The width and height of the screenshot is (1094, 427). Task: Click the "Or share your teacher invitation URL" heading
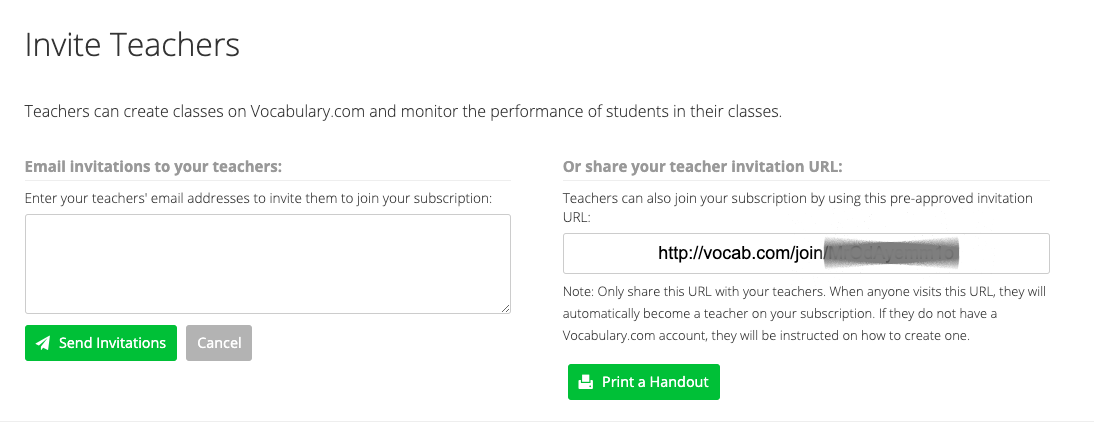[x=703, y=166]
